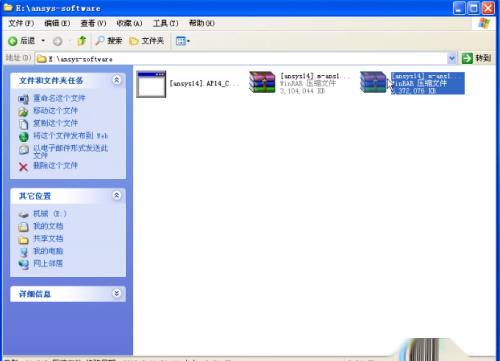The image size is (500, 361).
Task: Click the highlighted [ansys14] archive file name
Action: point(426,76)
